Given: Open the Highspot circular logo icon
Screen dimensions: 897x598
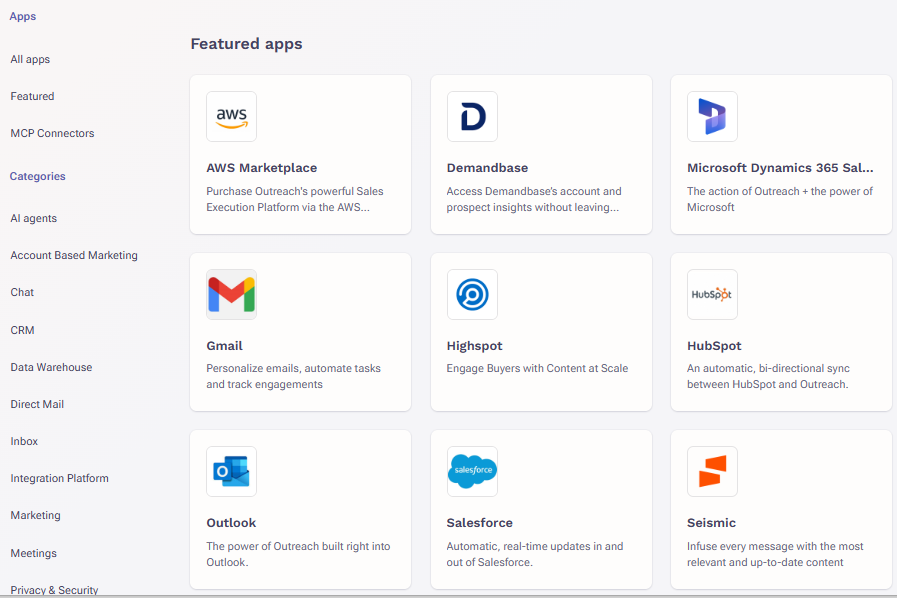Looking at the screenshot, I should coord(472,295).
